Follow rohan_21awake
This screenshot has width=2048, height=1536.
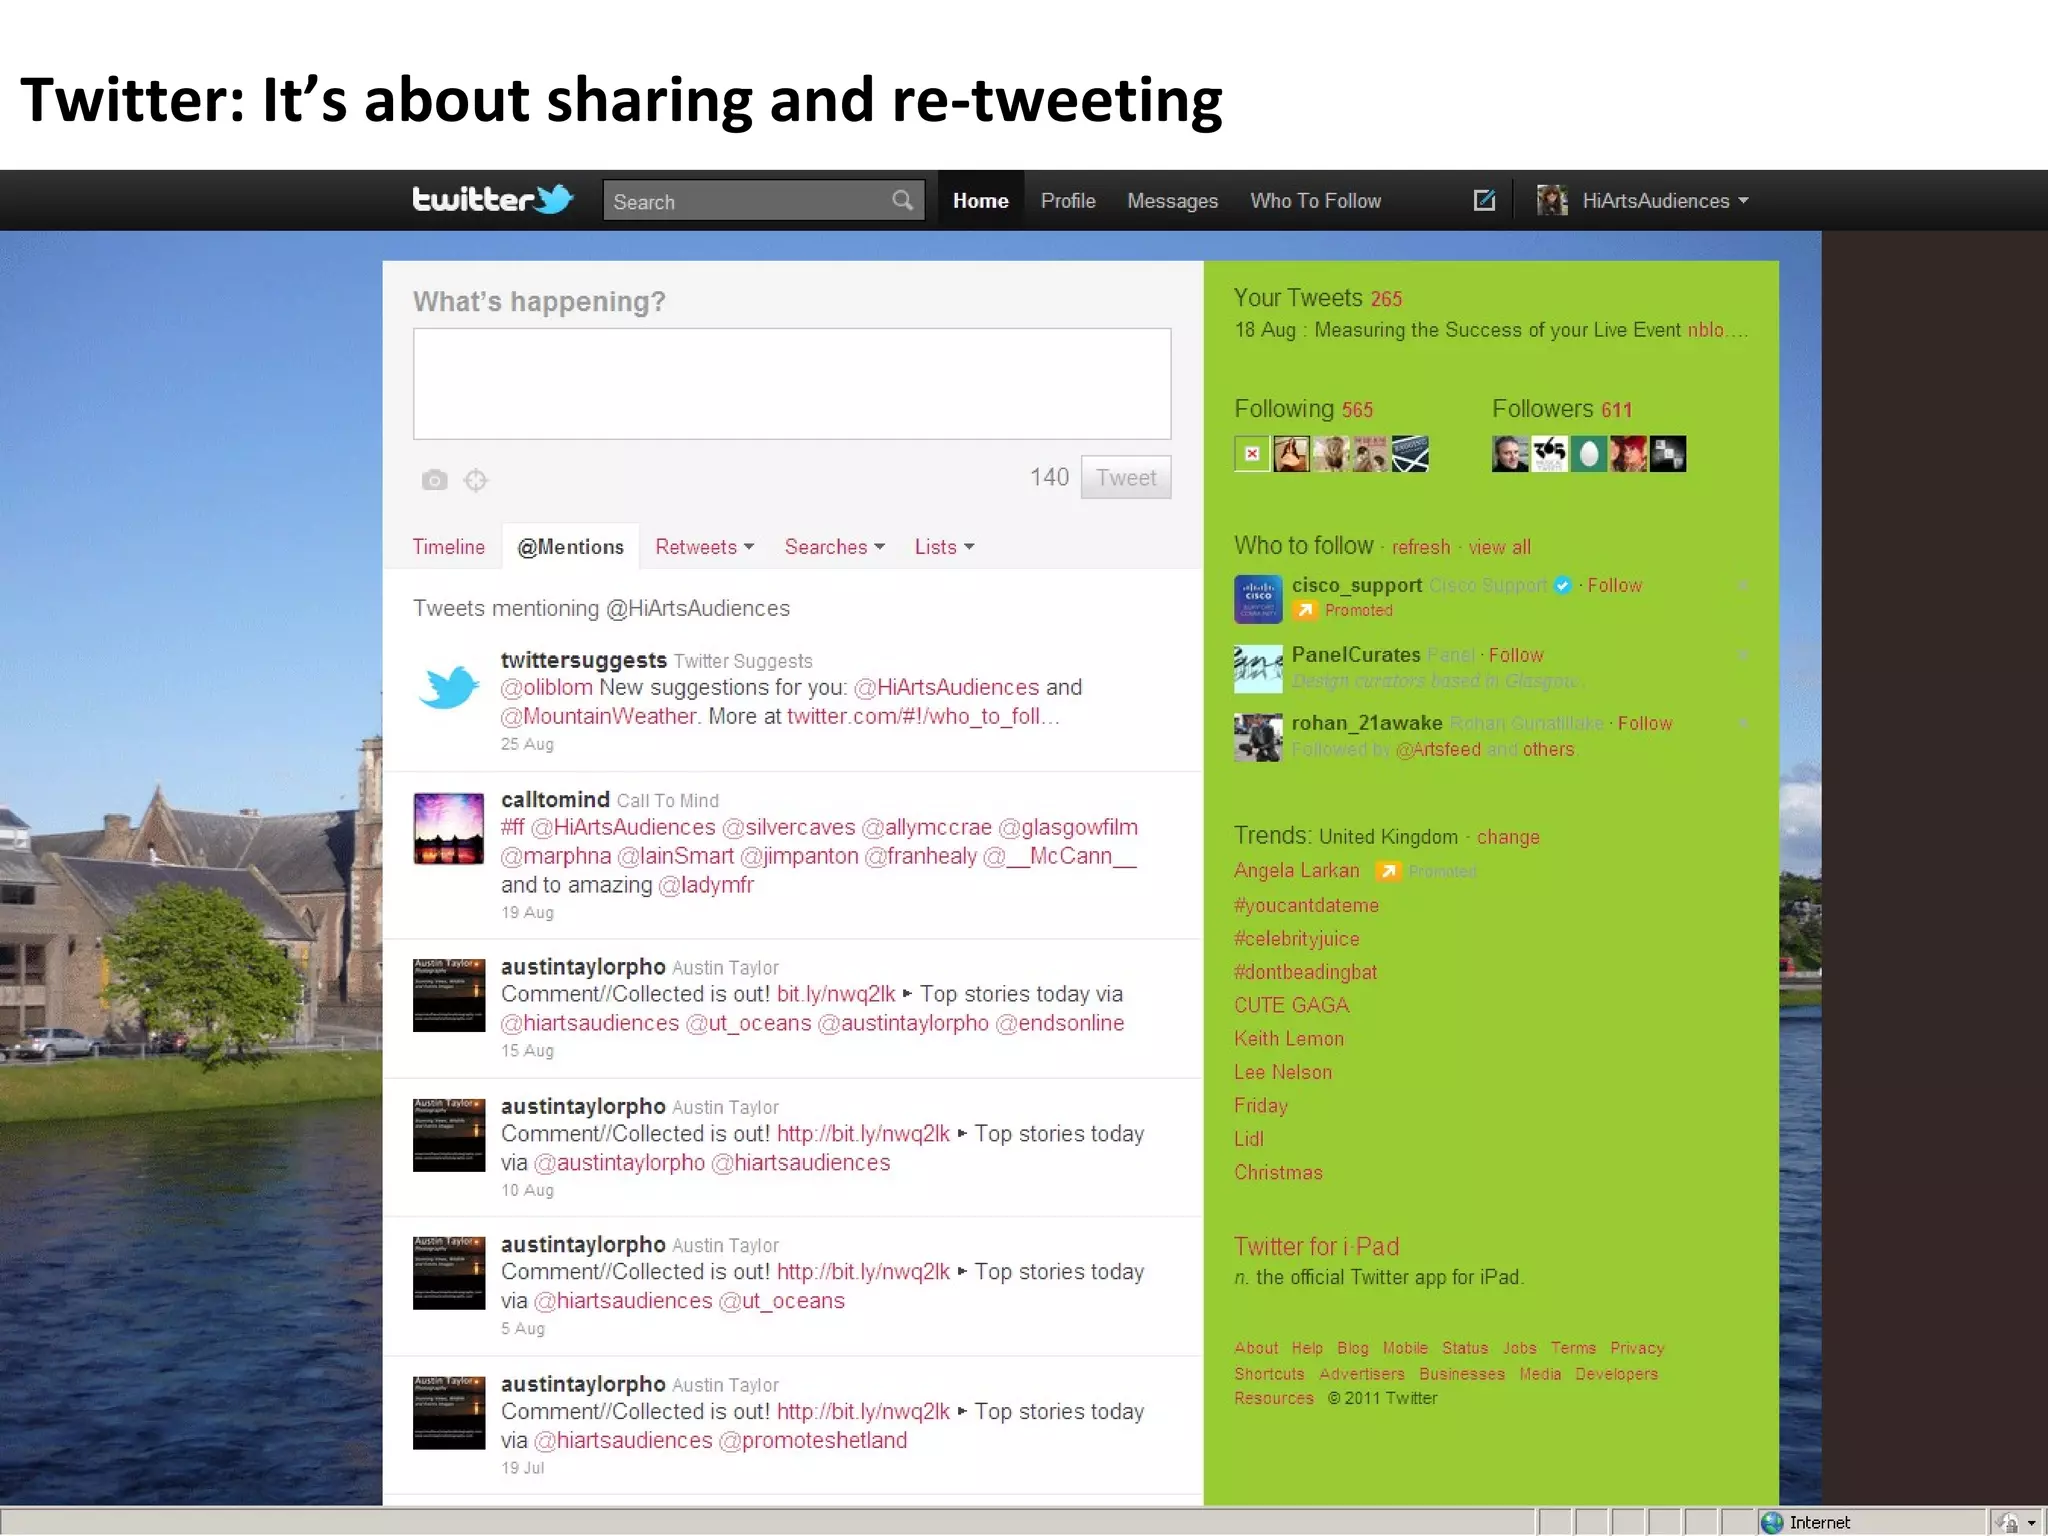point(1644,723)
